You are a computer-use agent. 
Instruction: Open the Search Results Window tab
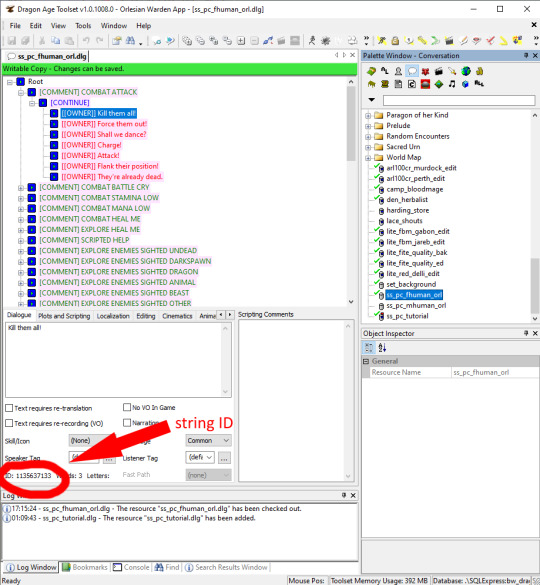(227, 567)
